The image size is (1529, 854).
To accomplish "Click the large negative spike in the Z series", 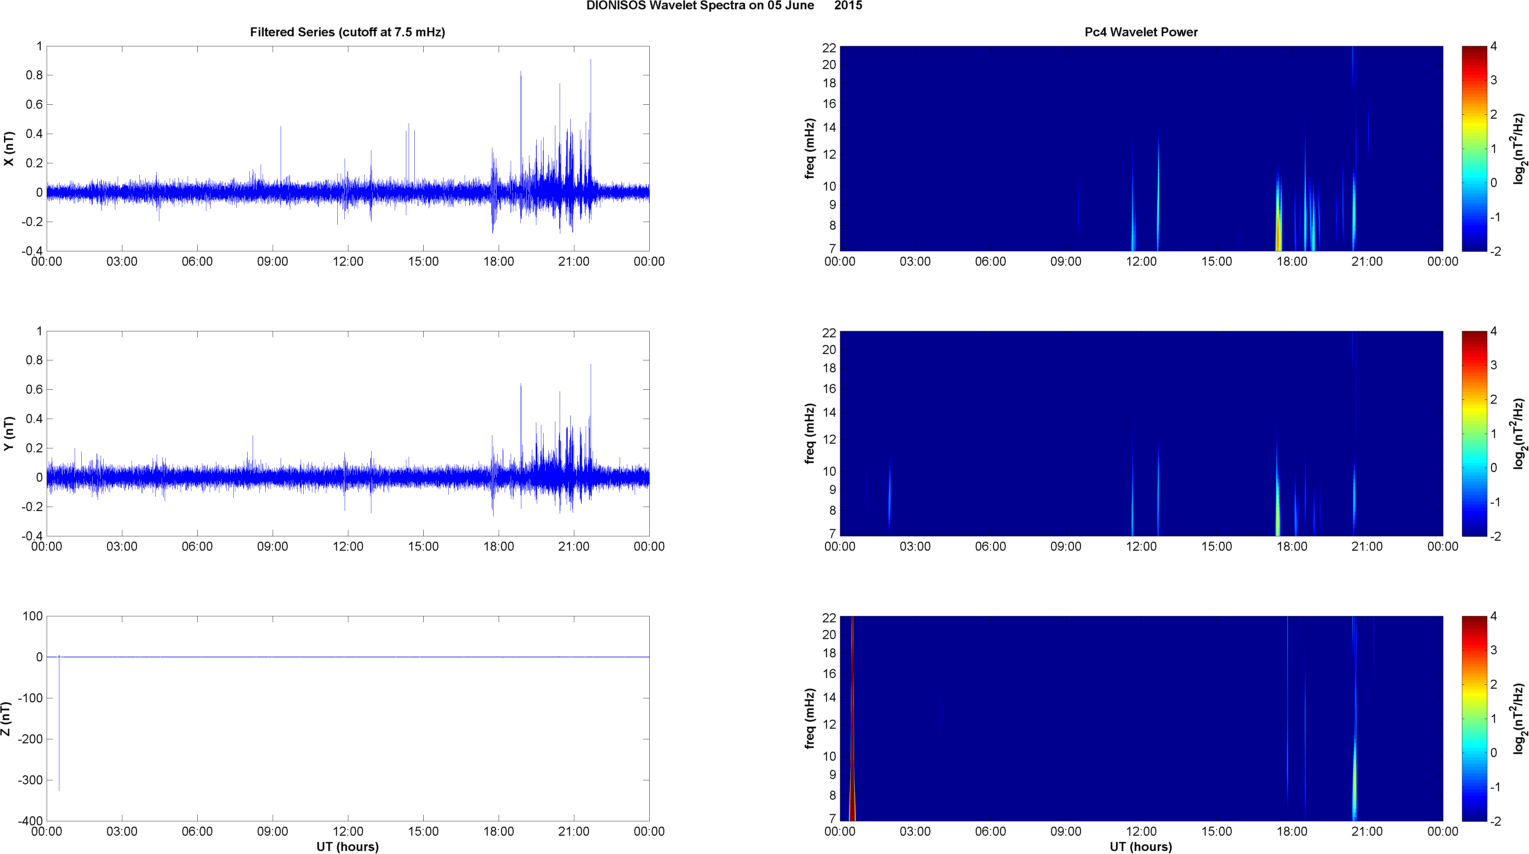I will click(x=59, y=724).
